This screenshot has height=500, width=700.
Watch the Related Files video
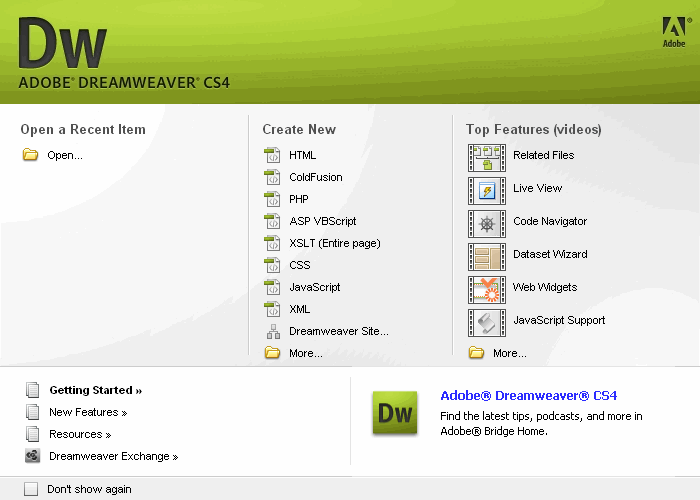pyautogui.click(x=544, y=155)
